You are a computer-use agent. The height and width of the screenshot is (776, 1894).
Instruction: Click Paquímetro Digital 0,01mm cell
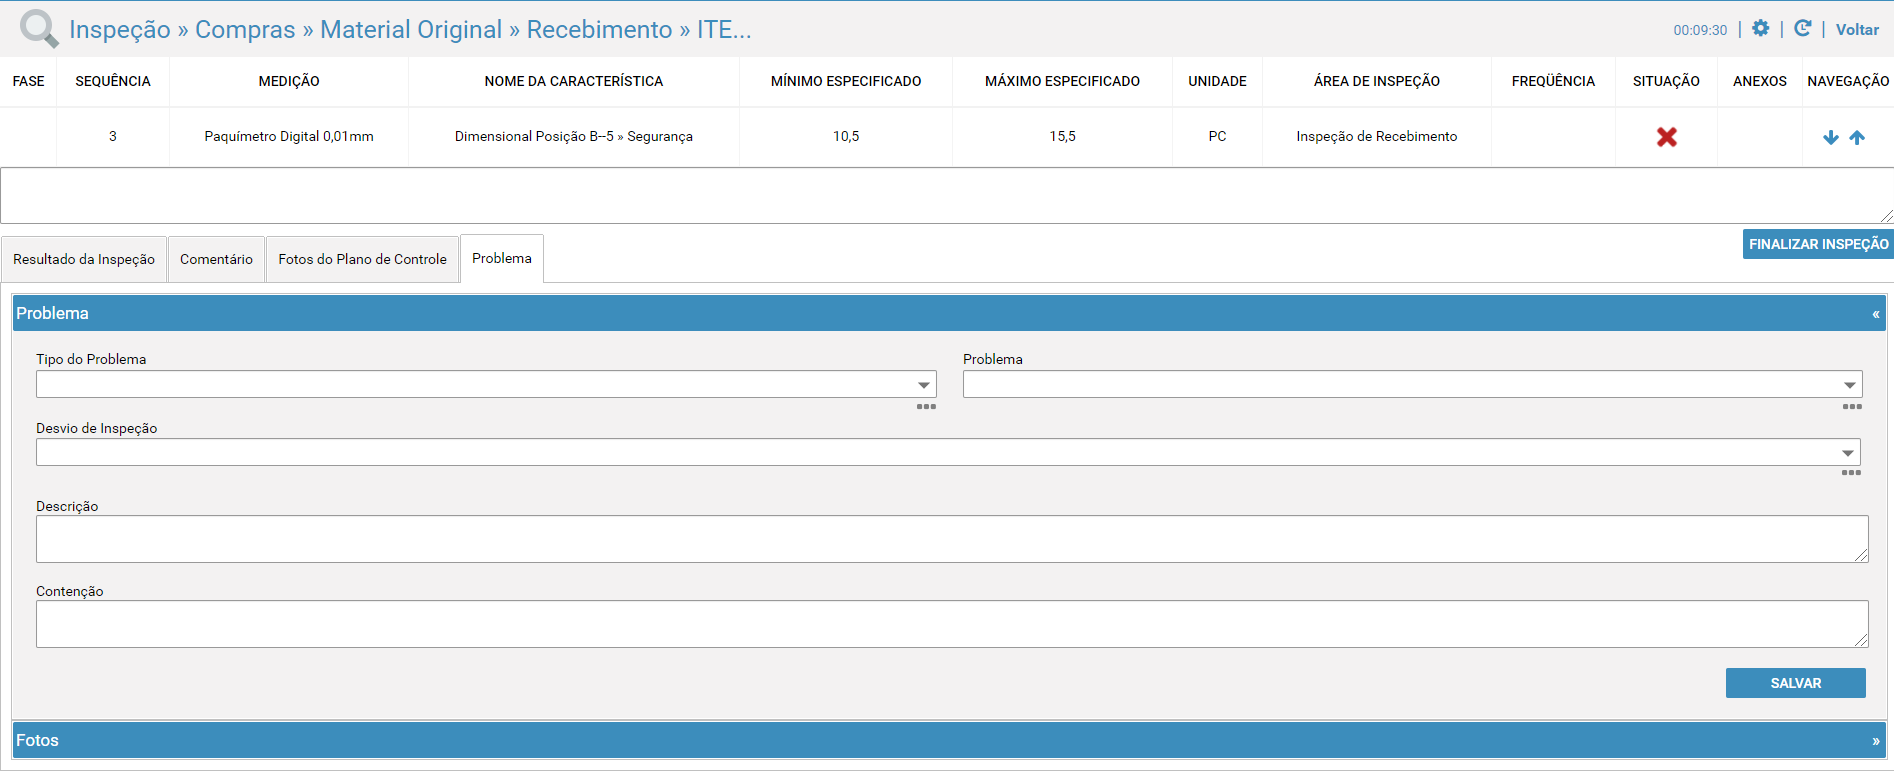click(289, 136)
